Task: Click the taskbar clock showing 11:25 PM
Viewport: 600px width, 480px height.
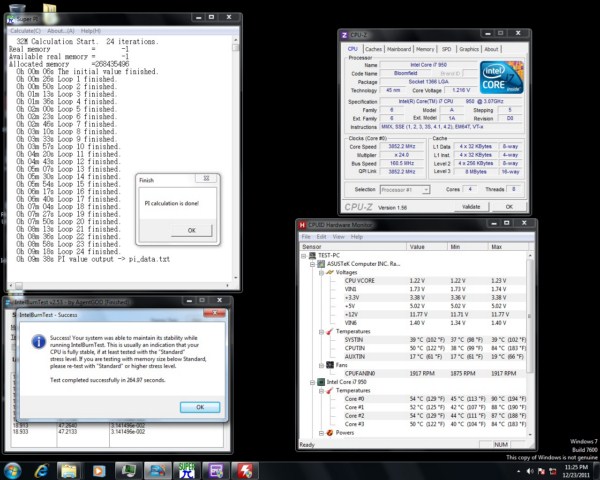Action: 576,471
